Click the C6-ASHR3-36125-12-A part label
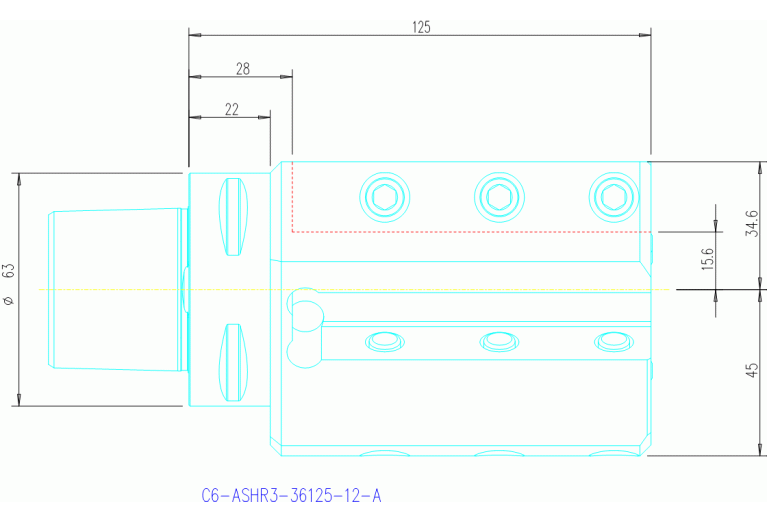 pyautogui.click(x=291, y=495)
